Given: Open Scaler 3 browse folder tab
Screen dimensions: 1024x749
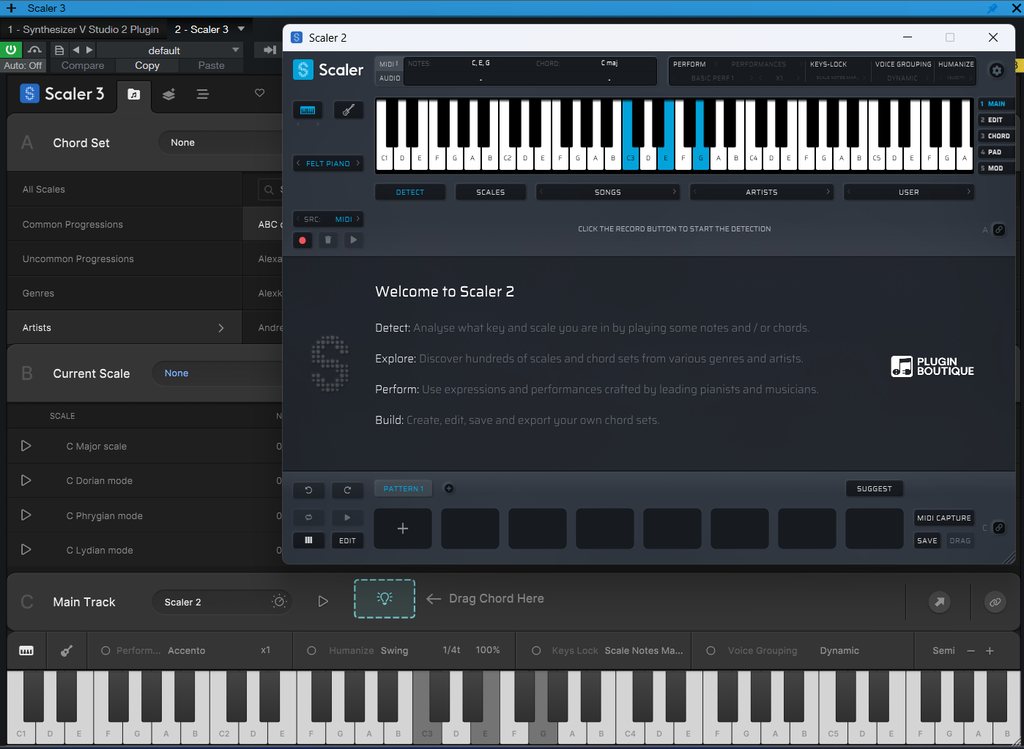Looking at the screenshot, I should 134,95.
